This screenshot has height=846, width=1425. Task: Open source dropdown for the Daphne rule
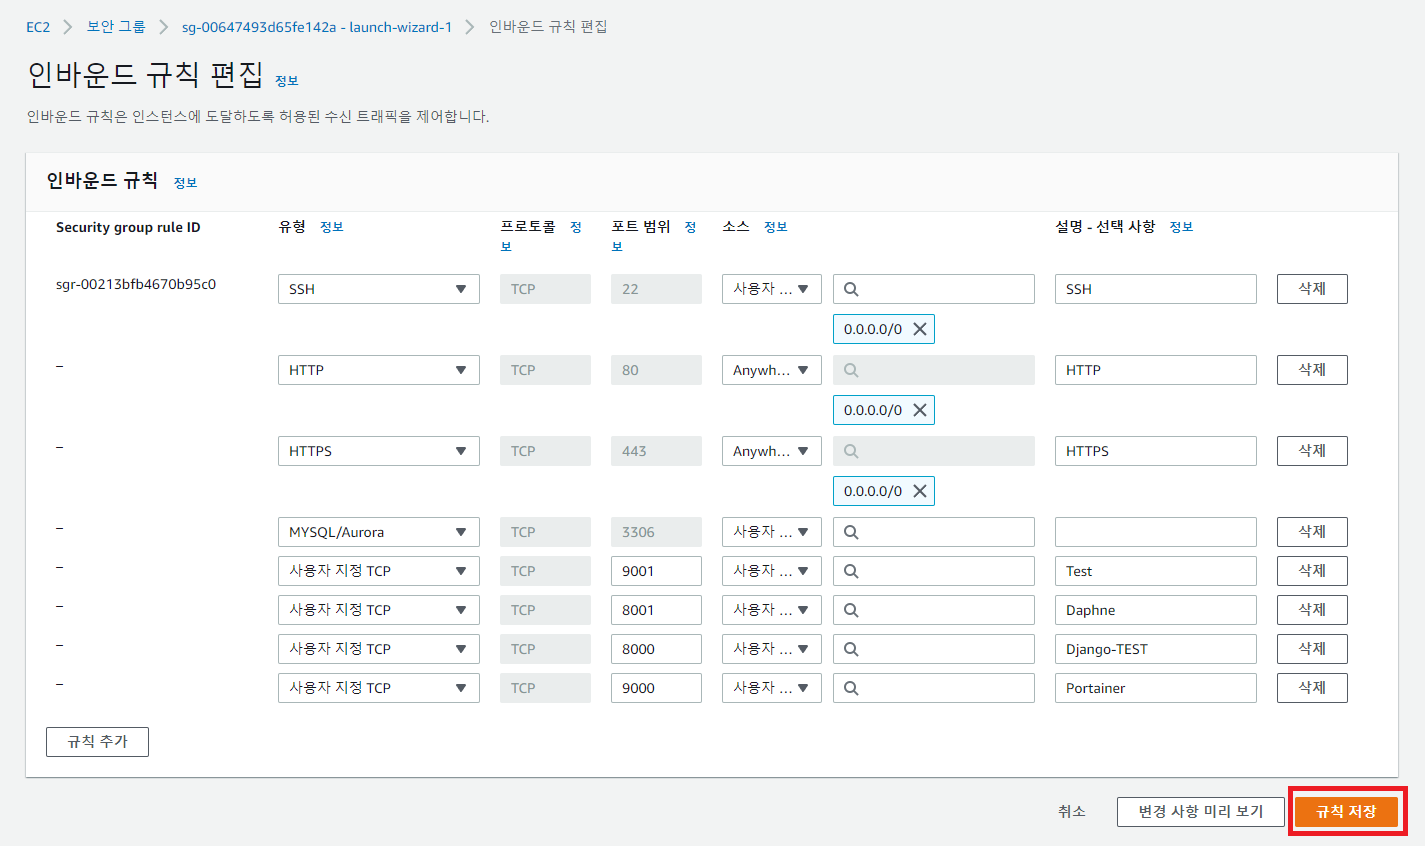[772, 610]
